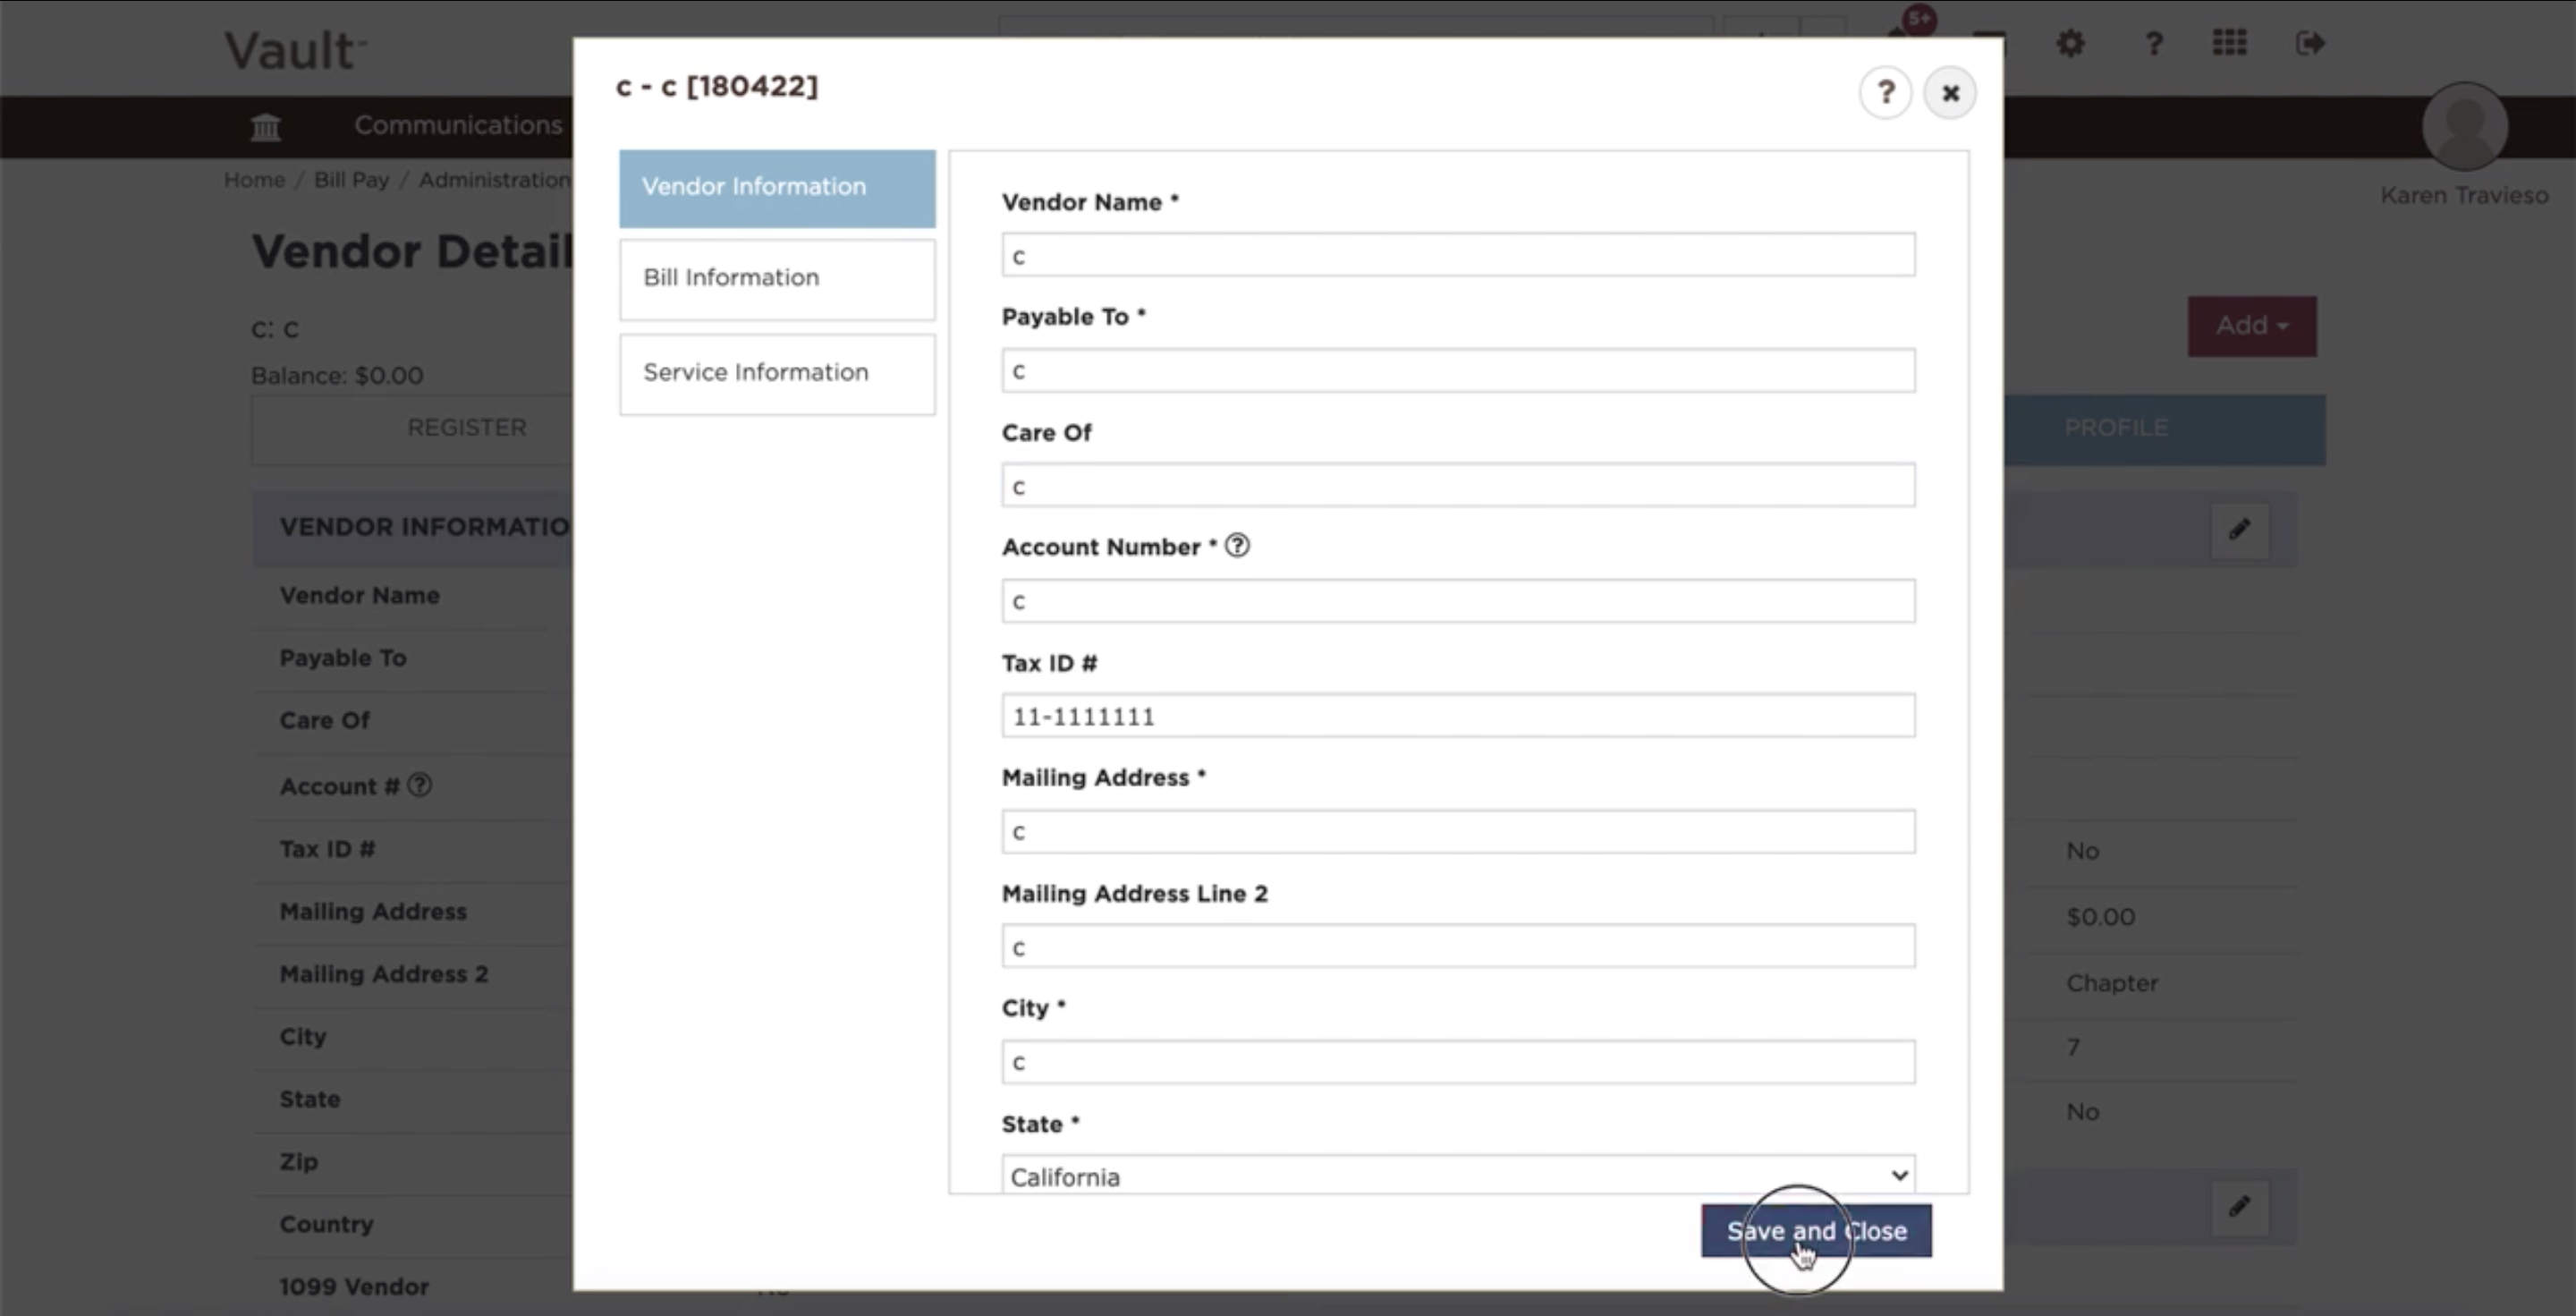Click the edit pencil near bottom right
The height and width of the screenshot is (1316, 2576).
pyautogui.click(x=2239, y=1206)
